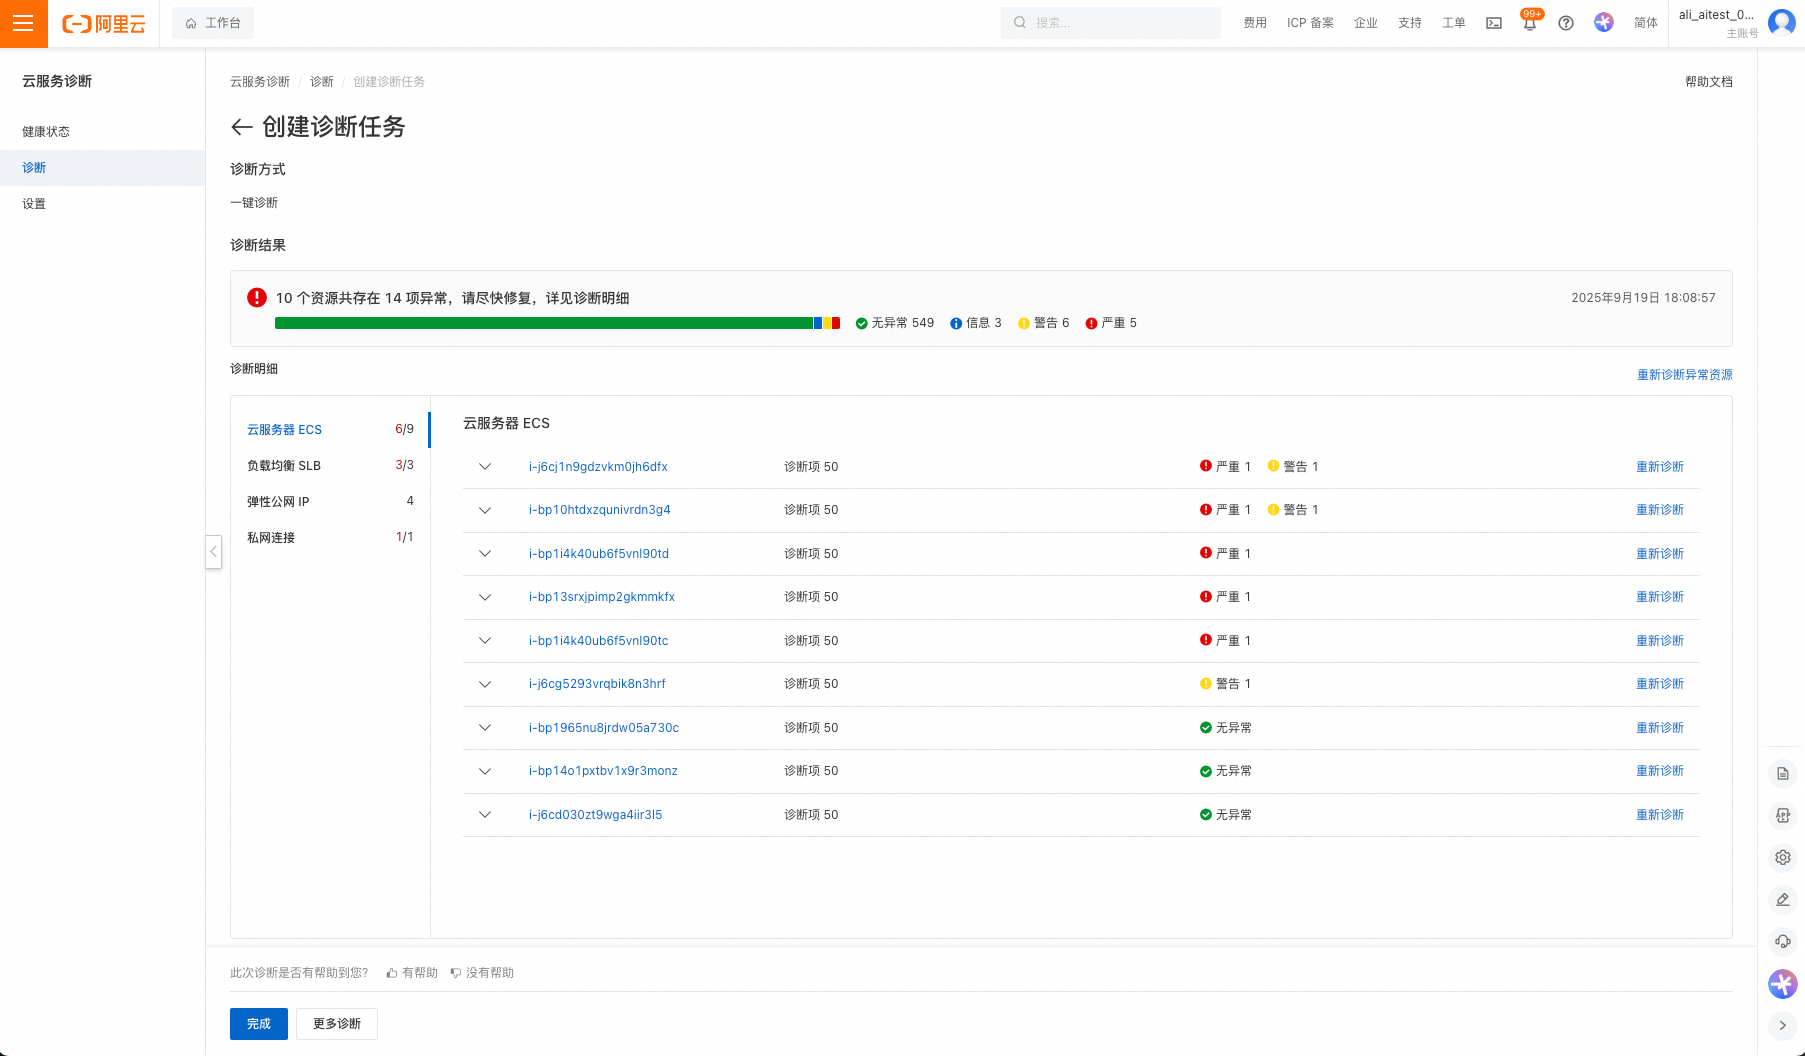Open instance link i-bp13srxjpimp2gkmmkfx
The image size is (1805, 1056).
(x=602, y=597)
